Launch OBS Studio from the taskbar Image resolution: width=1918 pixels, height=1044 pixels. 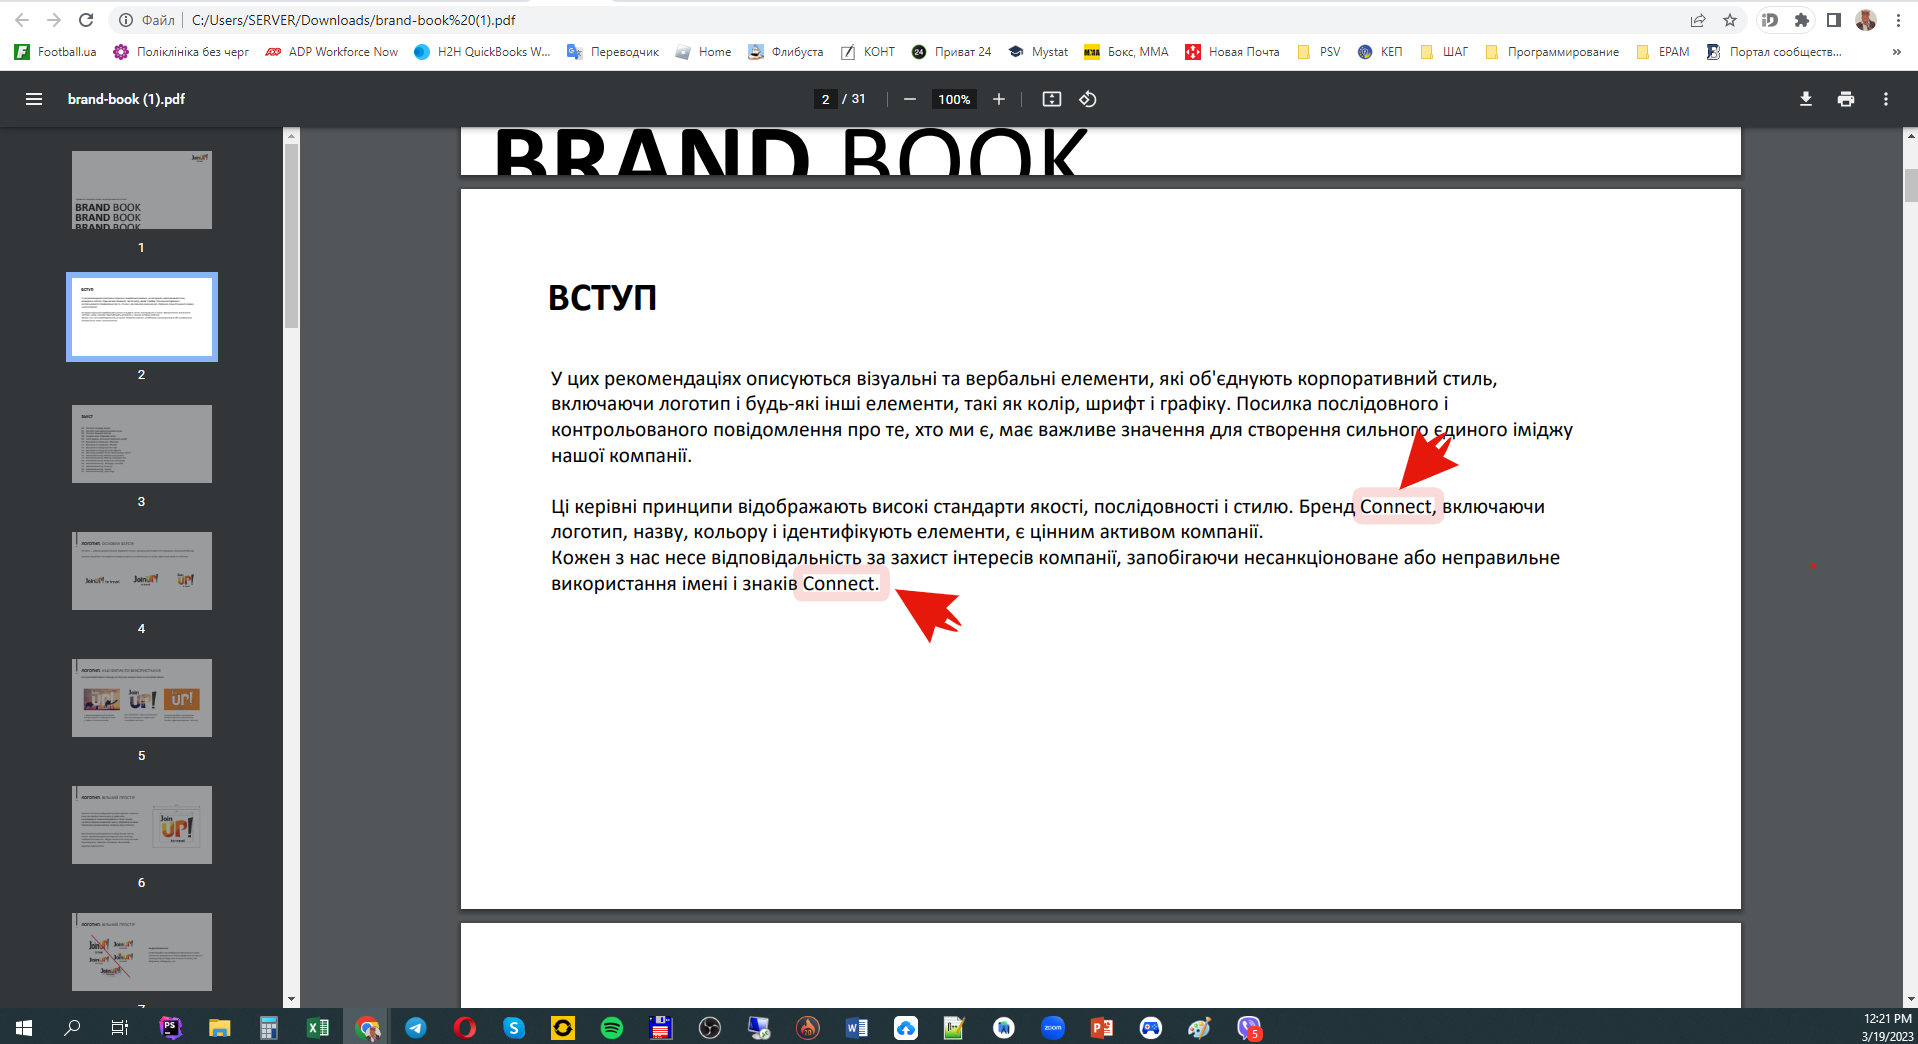710,1027
